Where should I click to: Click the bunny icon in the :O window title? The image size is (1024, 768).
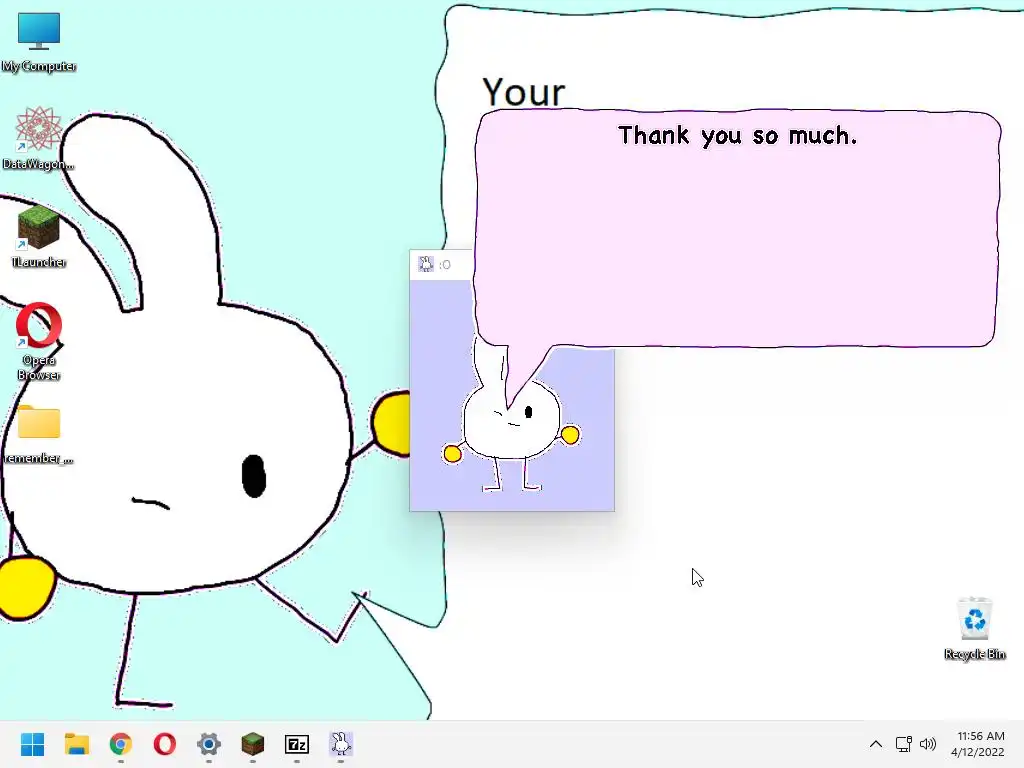tap(426, 264)
